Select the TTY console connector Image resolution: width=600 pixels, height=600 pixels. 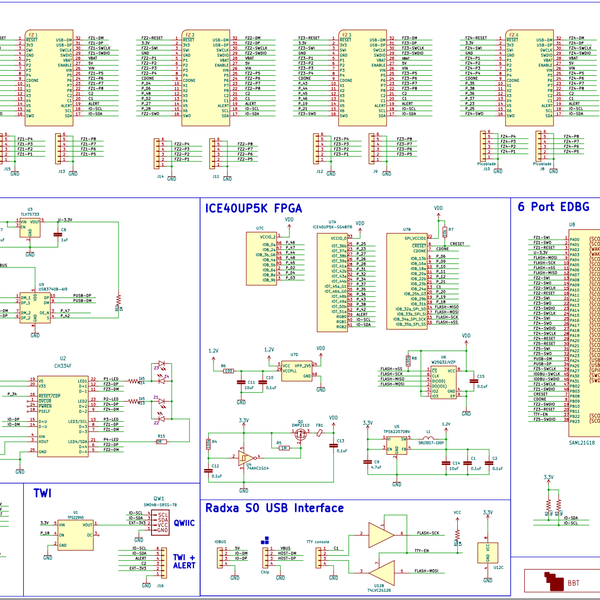coord(318,558)
